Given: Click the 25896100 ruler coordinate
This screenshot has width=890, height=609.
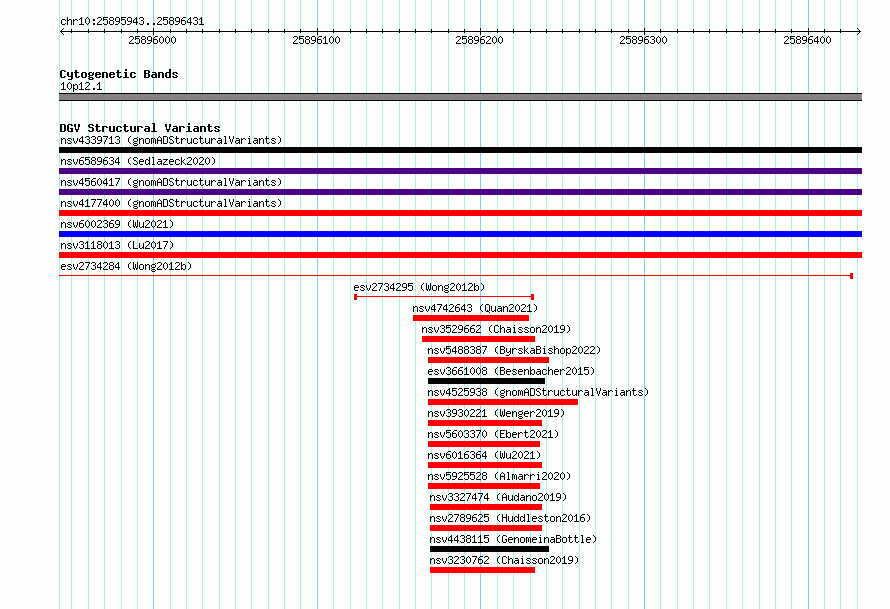Looking at the screenshot, I should tap(316, 40).
